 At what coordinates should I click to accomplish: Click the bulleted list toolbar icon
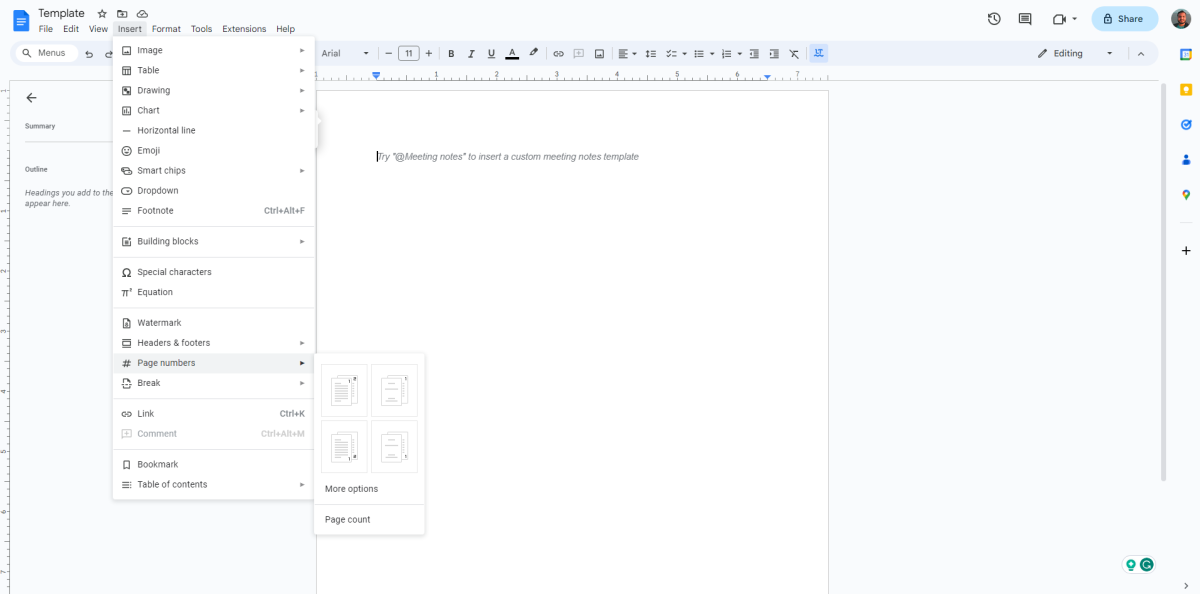tap(699, 53)
